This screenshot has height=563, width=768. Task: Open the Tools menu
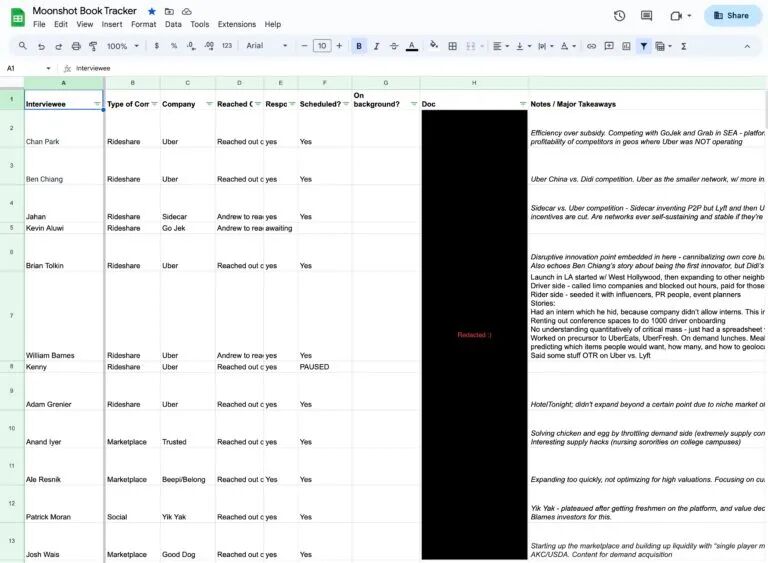coord(199,24)
